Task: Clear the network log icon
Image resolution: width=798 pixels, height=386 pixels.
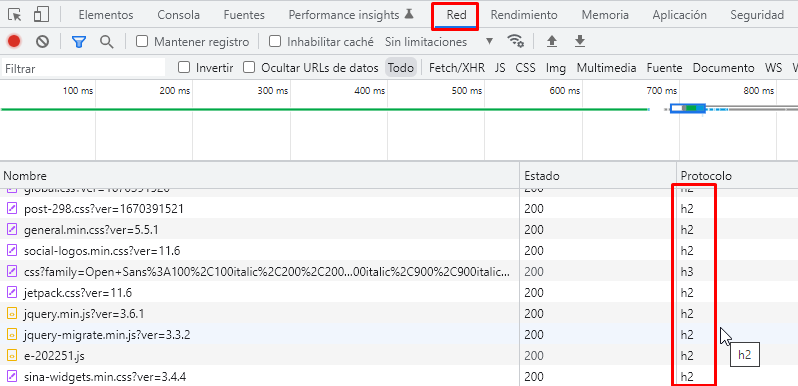Action: pos(42,41)
